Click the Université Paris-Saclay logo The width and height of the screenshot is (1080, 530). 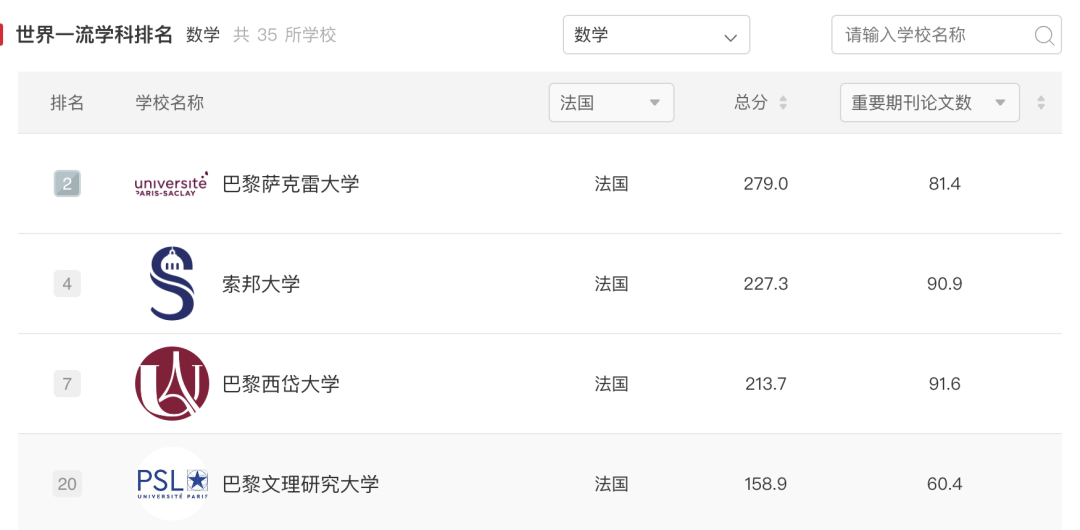[171, 184]
